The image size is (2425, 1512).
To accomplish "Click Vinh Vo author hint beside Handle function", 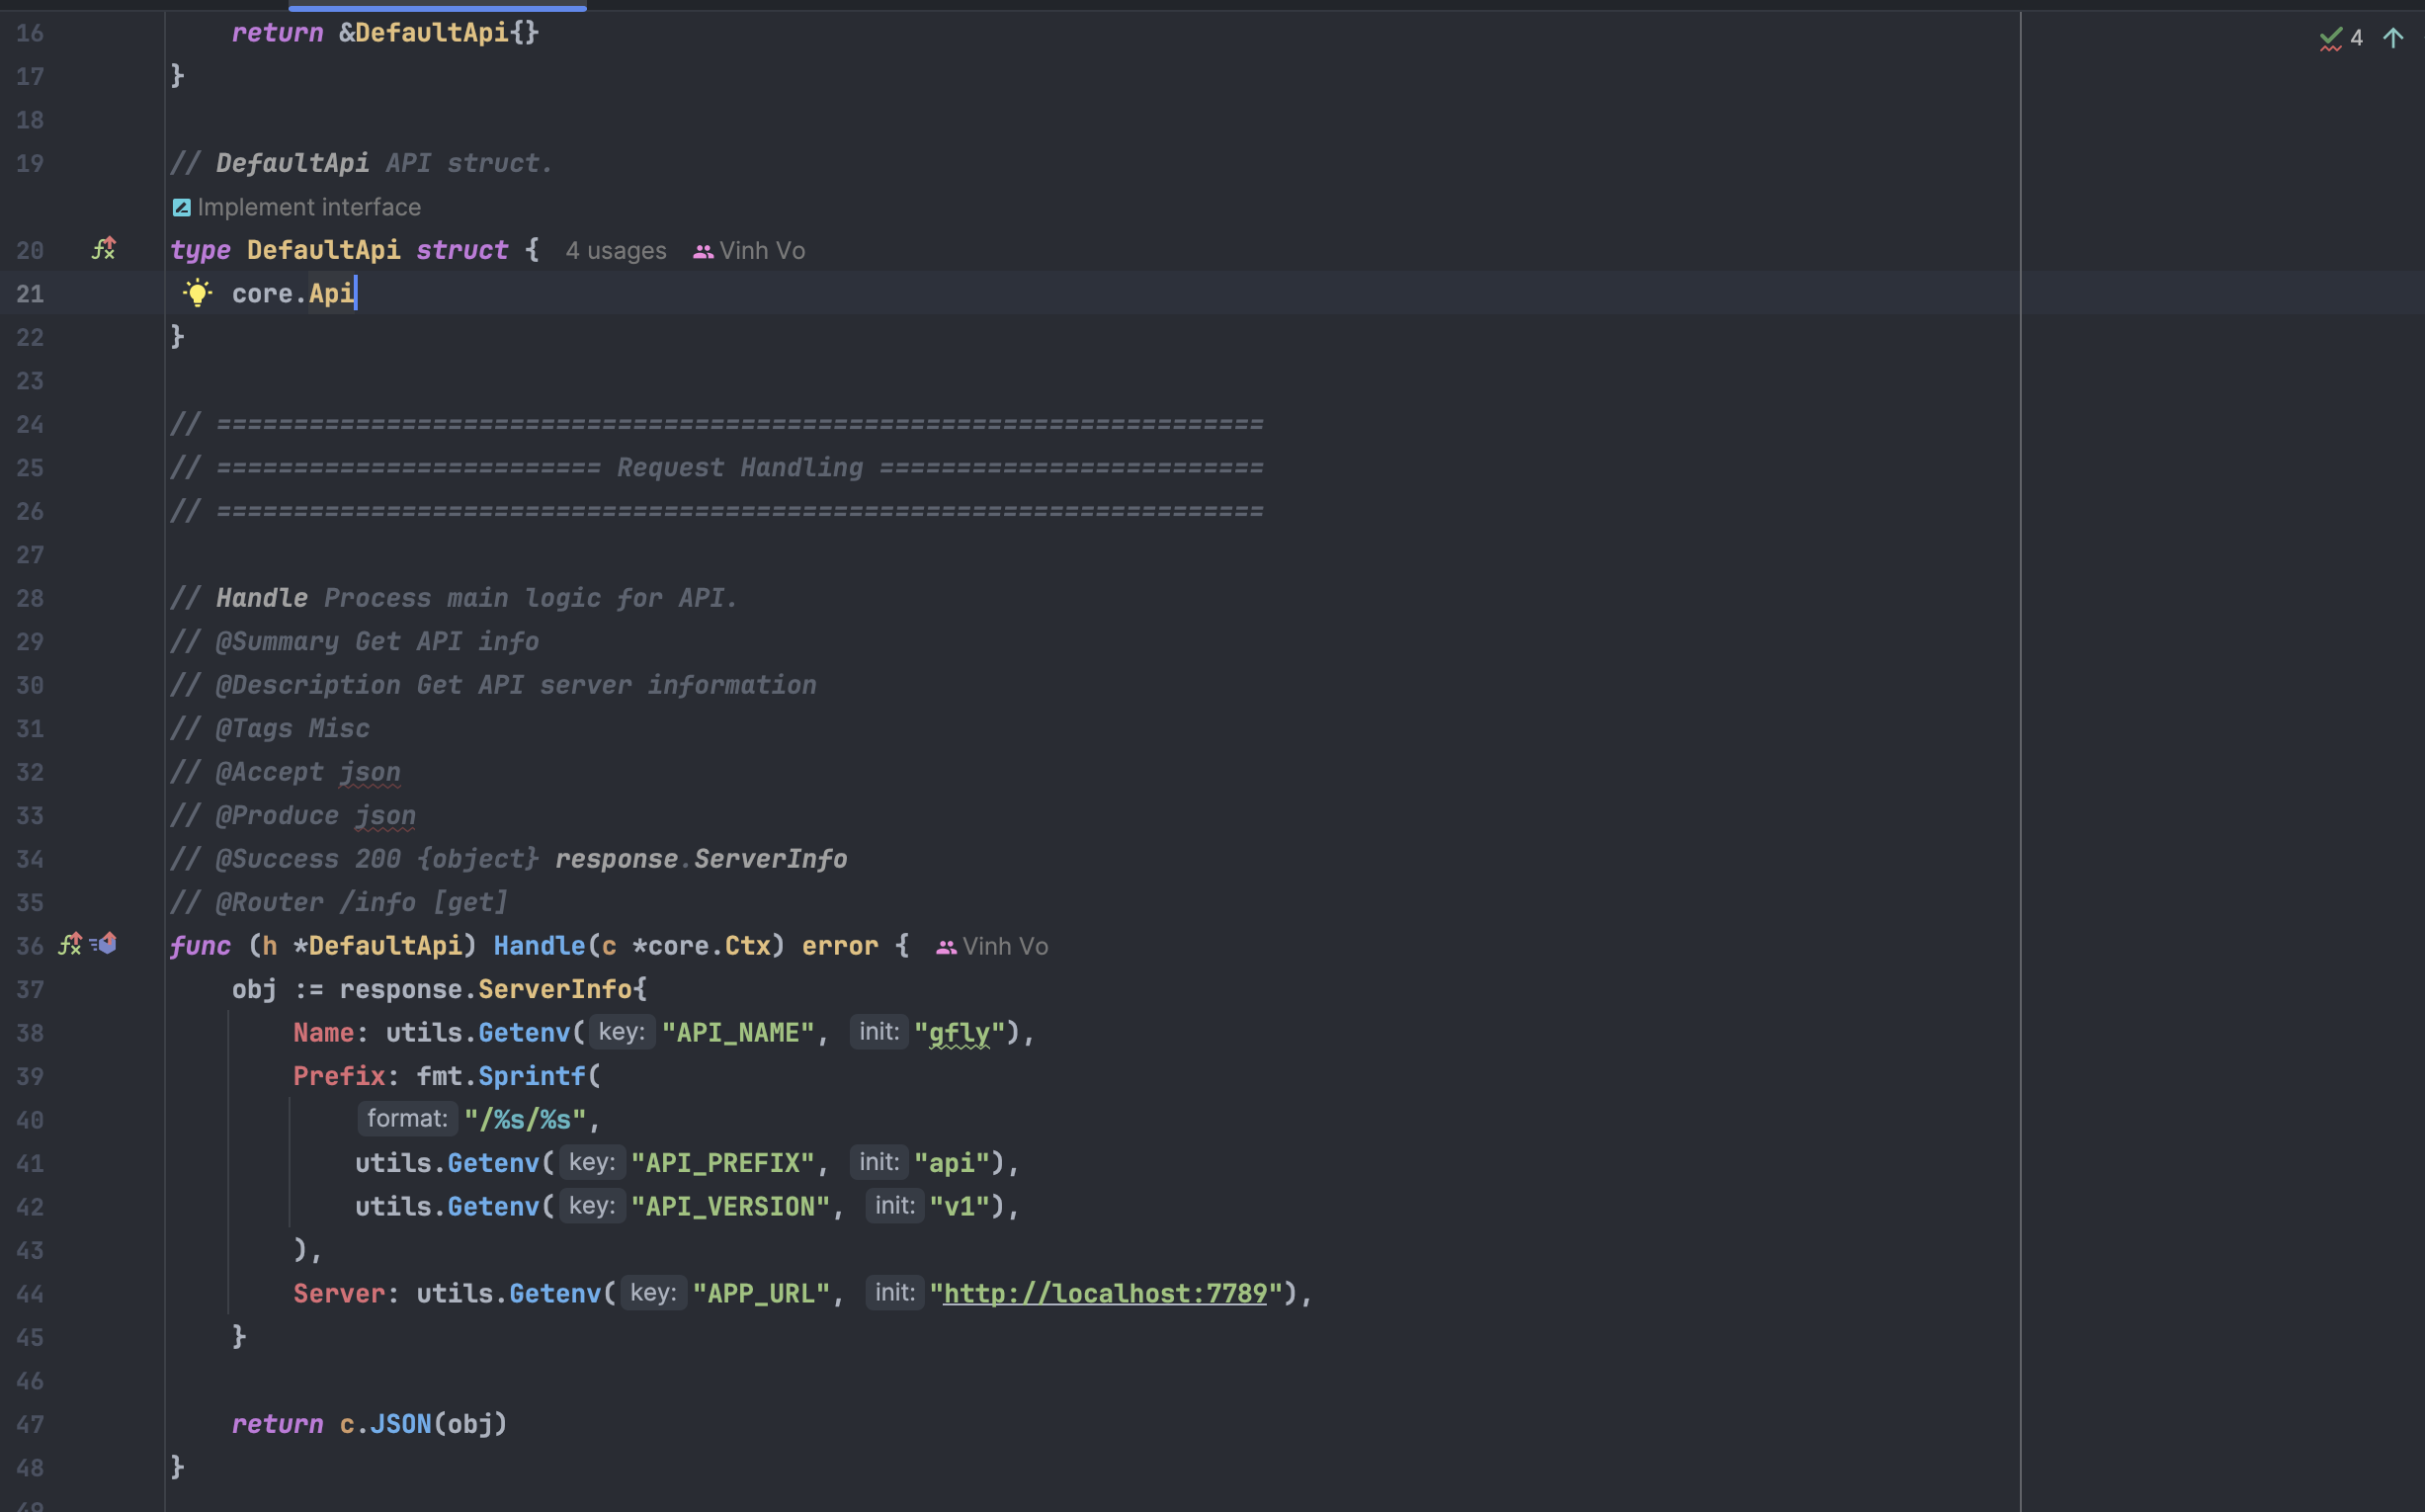I will tap(1004, 947).
